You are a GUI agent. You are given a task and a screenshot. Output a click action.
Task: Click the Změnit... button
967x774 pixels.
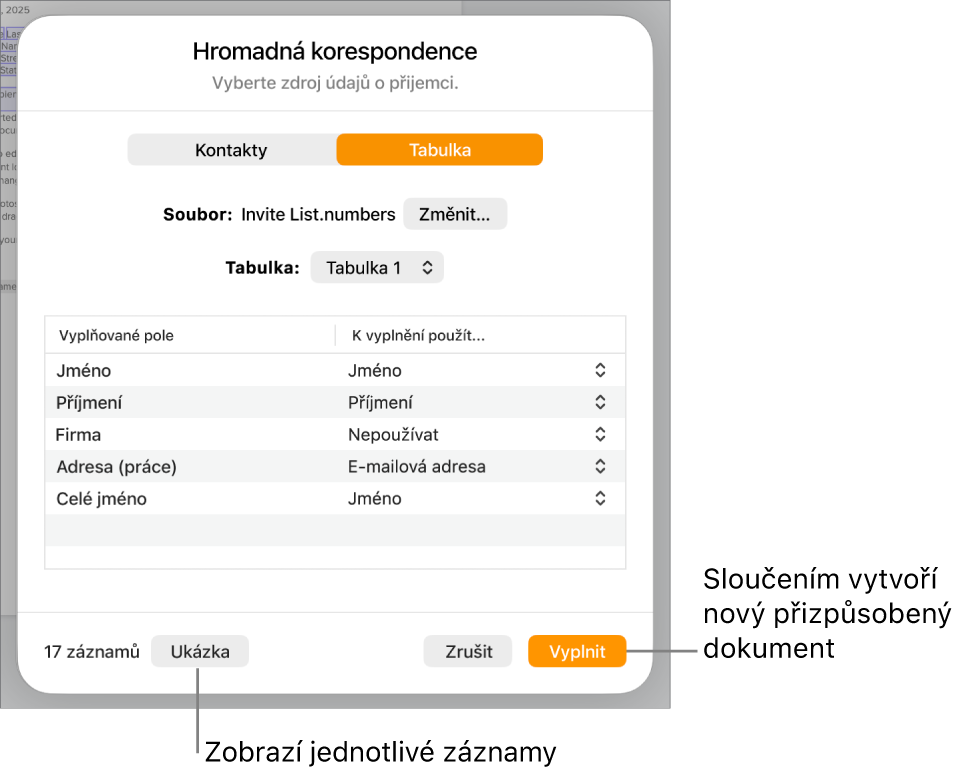455,214
